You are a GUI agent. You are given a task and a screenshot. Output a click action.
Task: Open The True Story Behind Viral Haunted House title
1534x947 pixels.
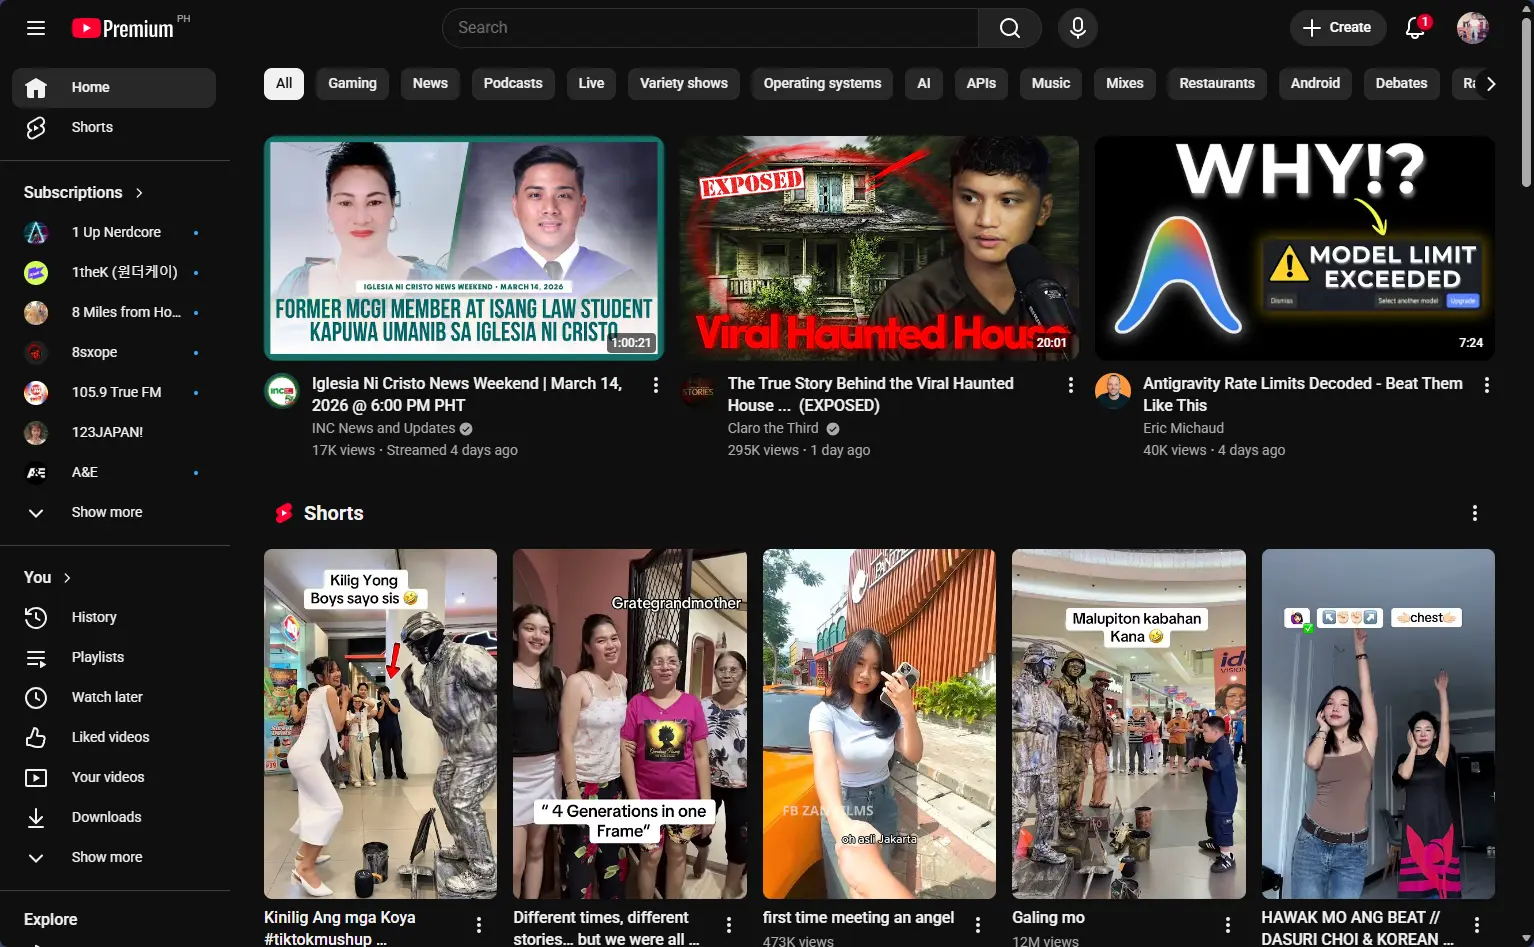871,394
